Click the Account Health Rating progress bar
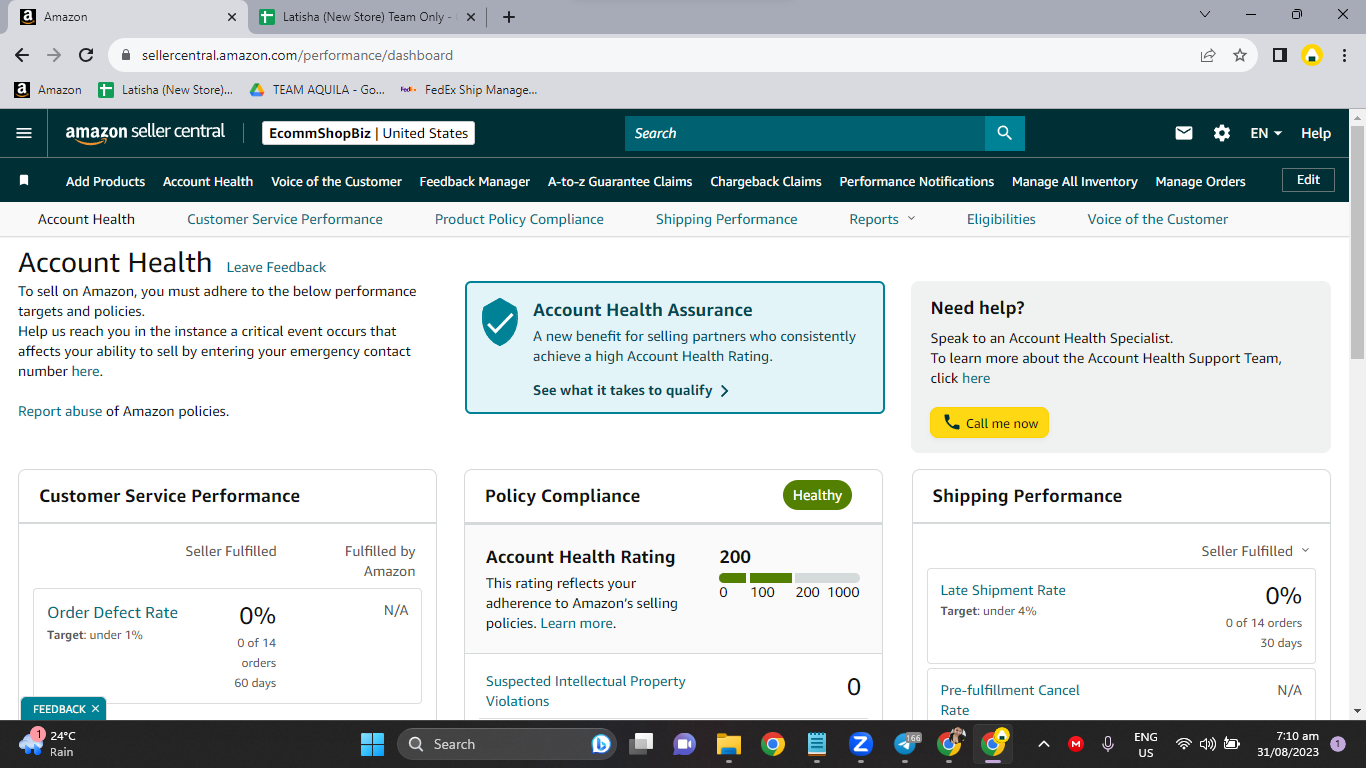Viewport: 1366px width, 768px height. click(x=789, y=578)
